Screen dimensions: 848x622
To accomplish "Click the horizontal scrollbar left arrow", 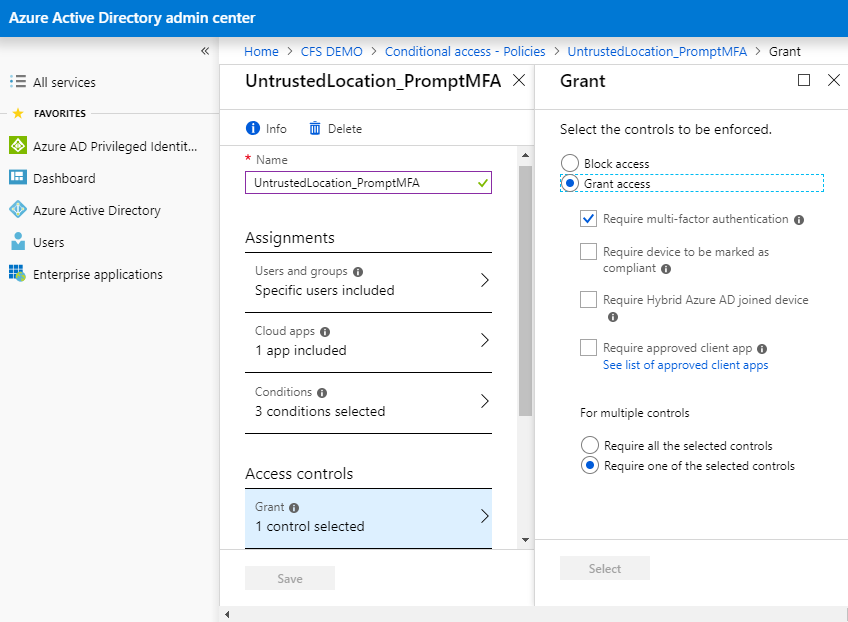I will point(227,614).
